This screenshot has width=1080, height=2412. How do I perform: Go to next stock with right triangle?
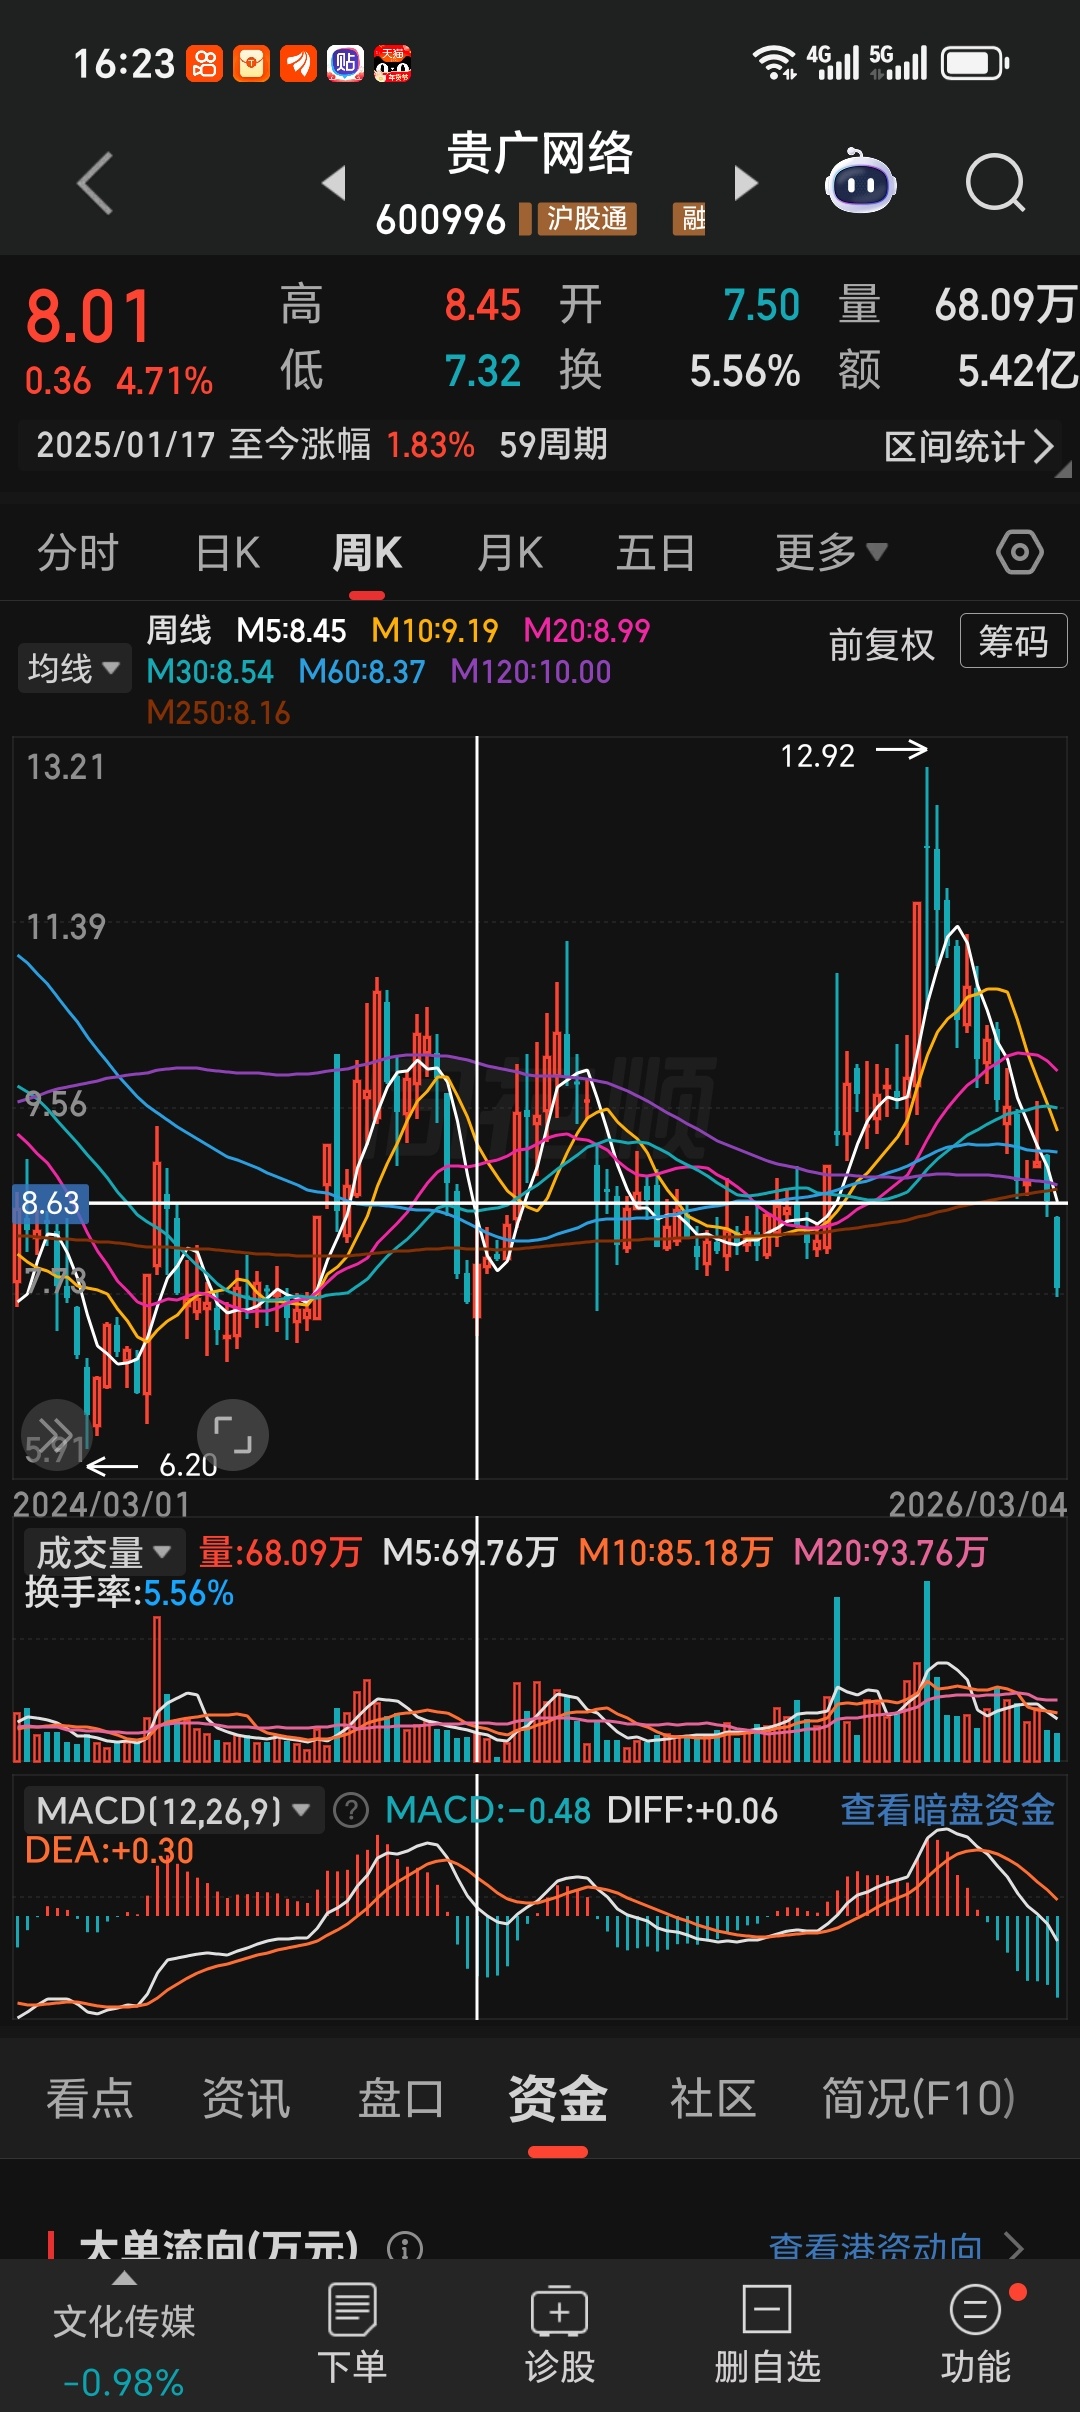click(x=746, y=183)
